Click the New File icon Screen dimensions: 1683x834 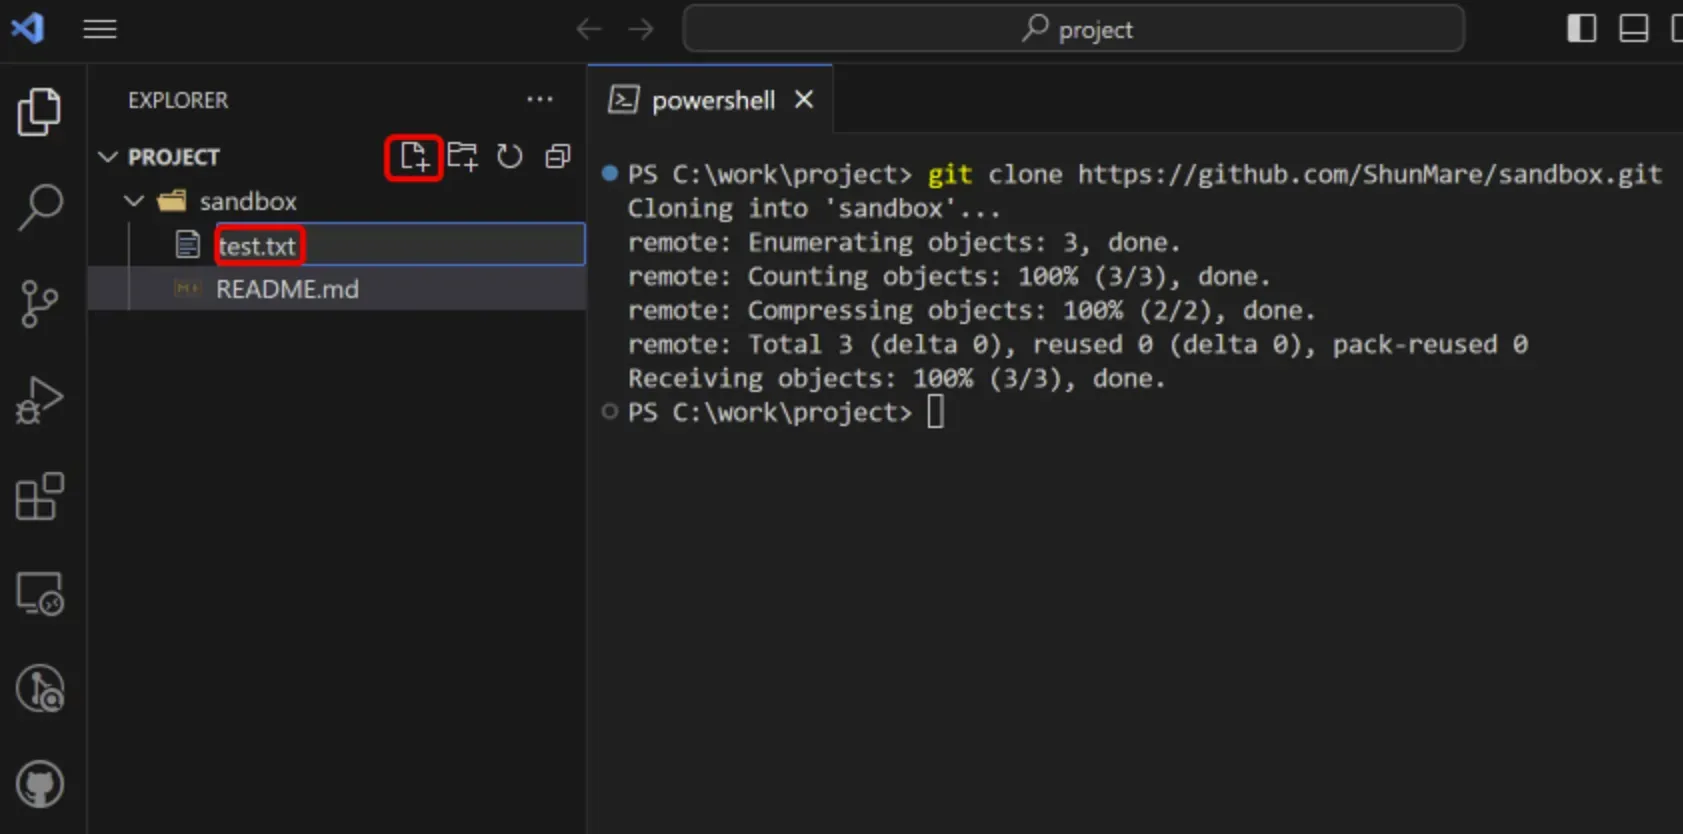[x=413, y=157]
